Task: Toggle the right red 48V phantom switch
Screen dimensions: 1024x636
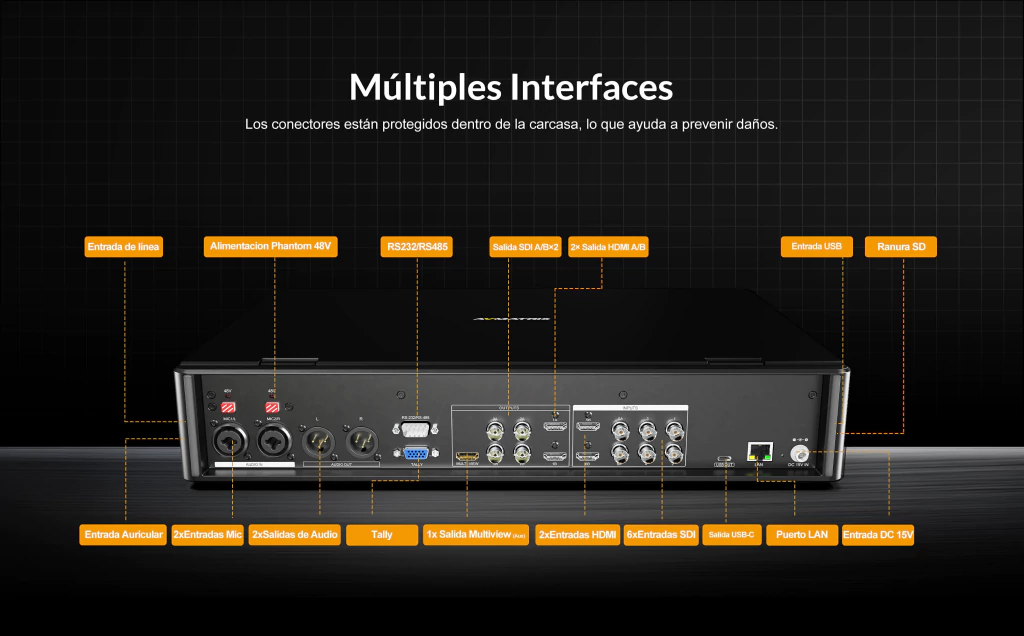Action: (x=271, y=407)
